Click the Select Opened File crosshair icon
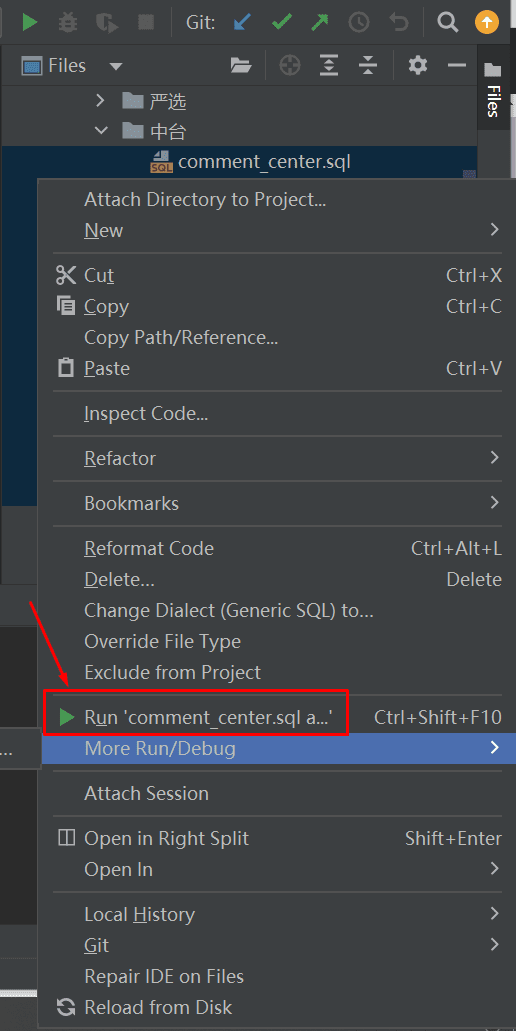Viewport: 516px width, 1031px height. [x=290, y=65]
